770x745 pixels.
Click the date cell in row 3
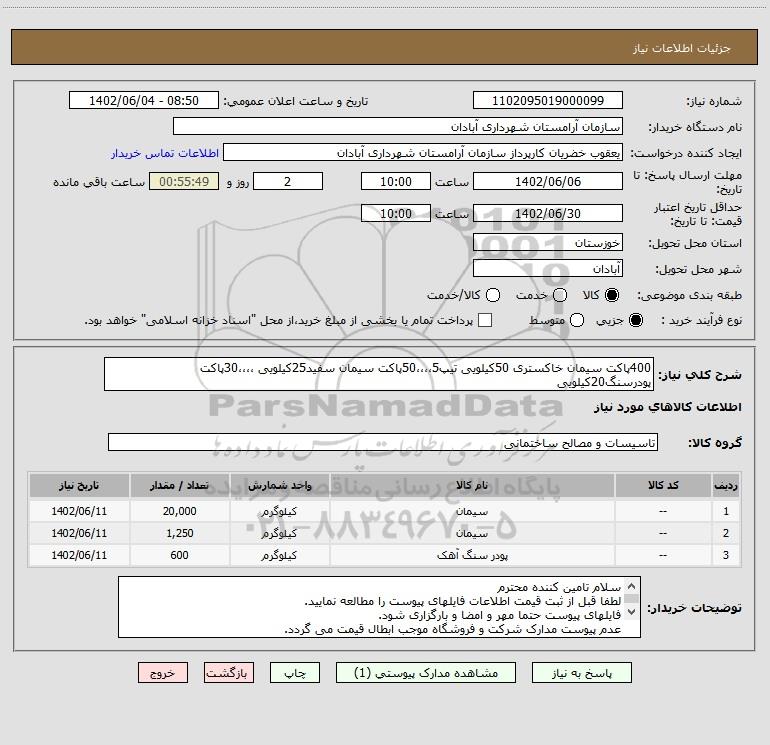point(79,555)
